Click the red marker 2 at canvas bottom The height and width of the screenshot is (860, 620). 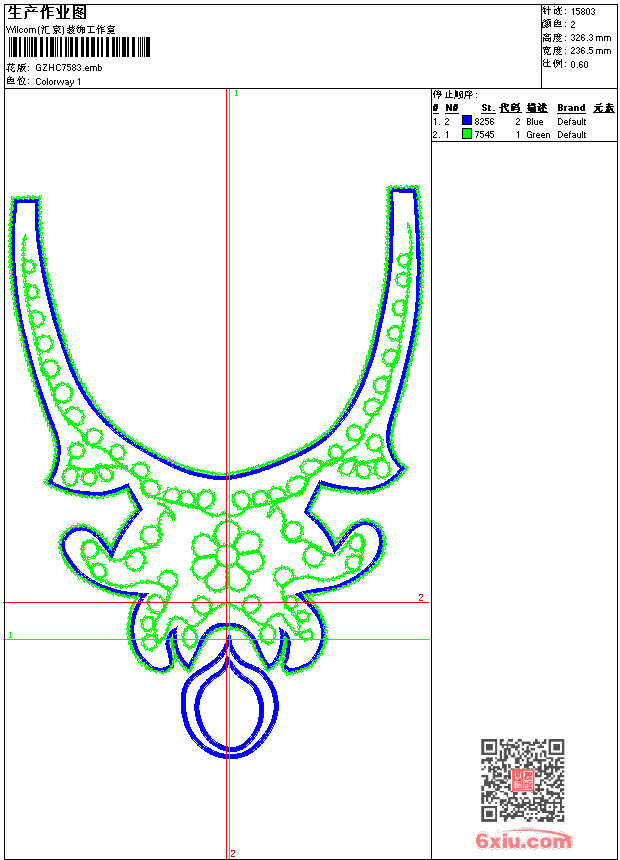233,853
